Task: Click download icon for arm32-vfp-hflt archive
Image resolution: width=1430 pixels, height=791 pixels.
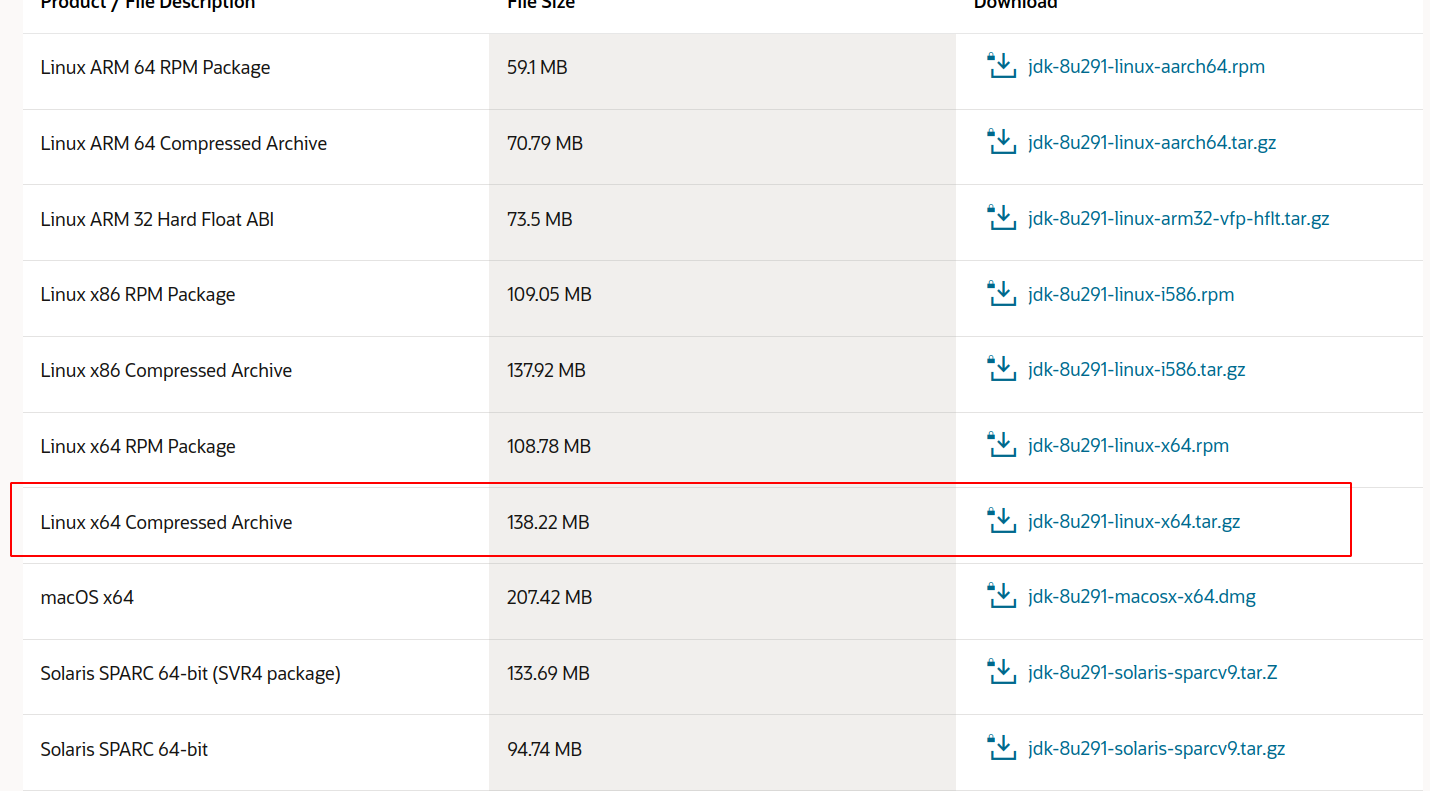Action: tap(1001, 217)
